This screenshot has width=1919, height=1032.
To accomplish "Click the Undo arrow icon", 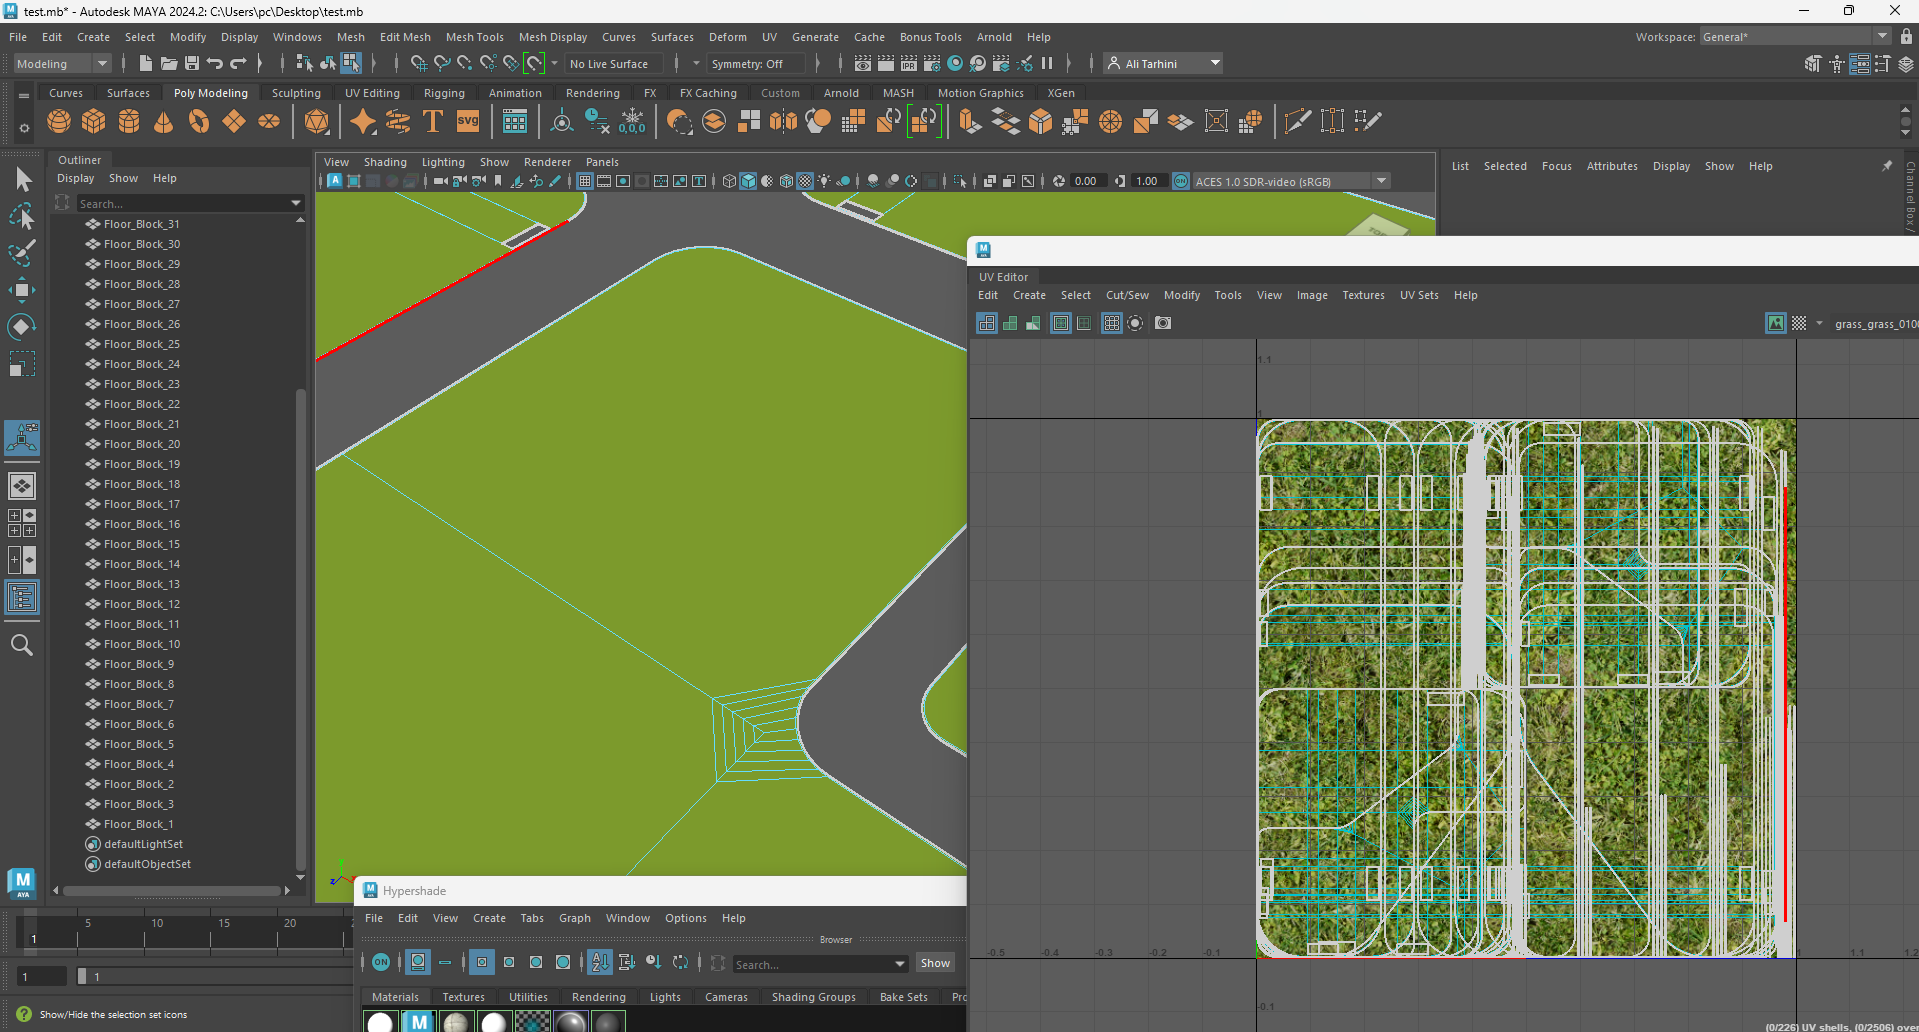I will coord(215,63).
